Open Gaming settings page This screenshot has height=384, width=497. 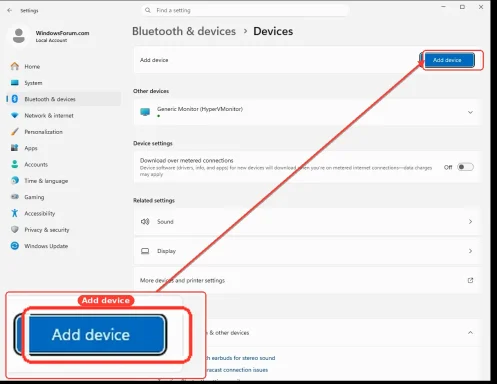click(64, 197)
